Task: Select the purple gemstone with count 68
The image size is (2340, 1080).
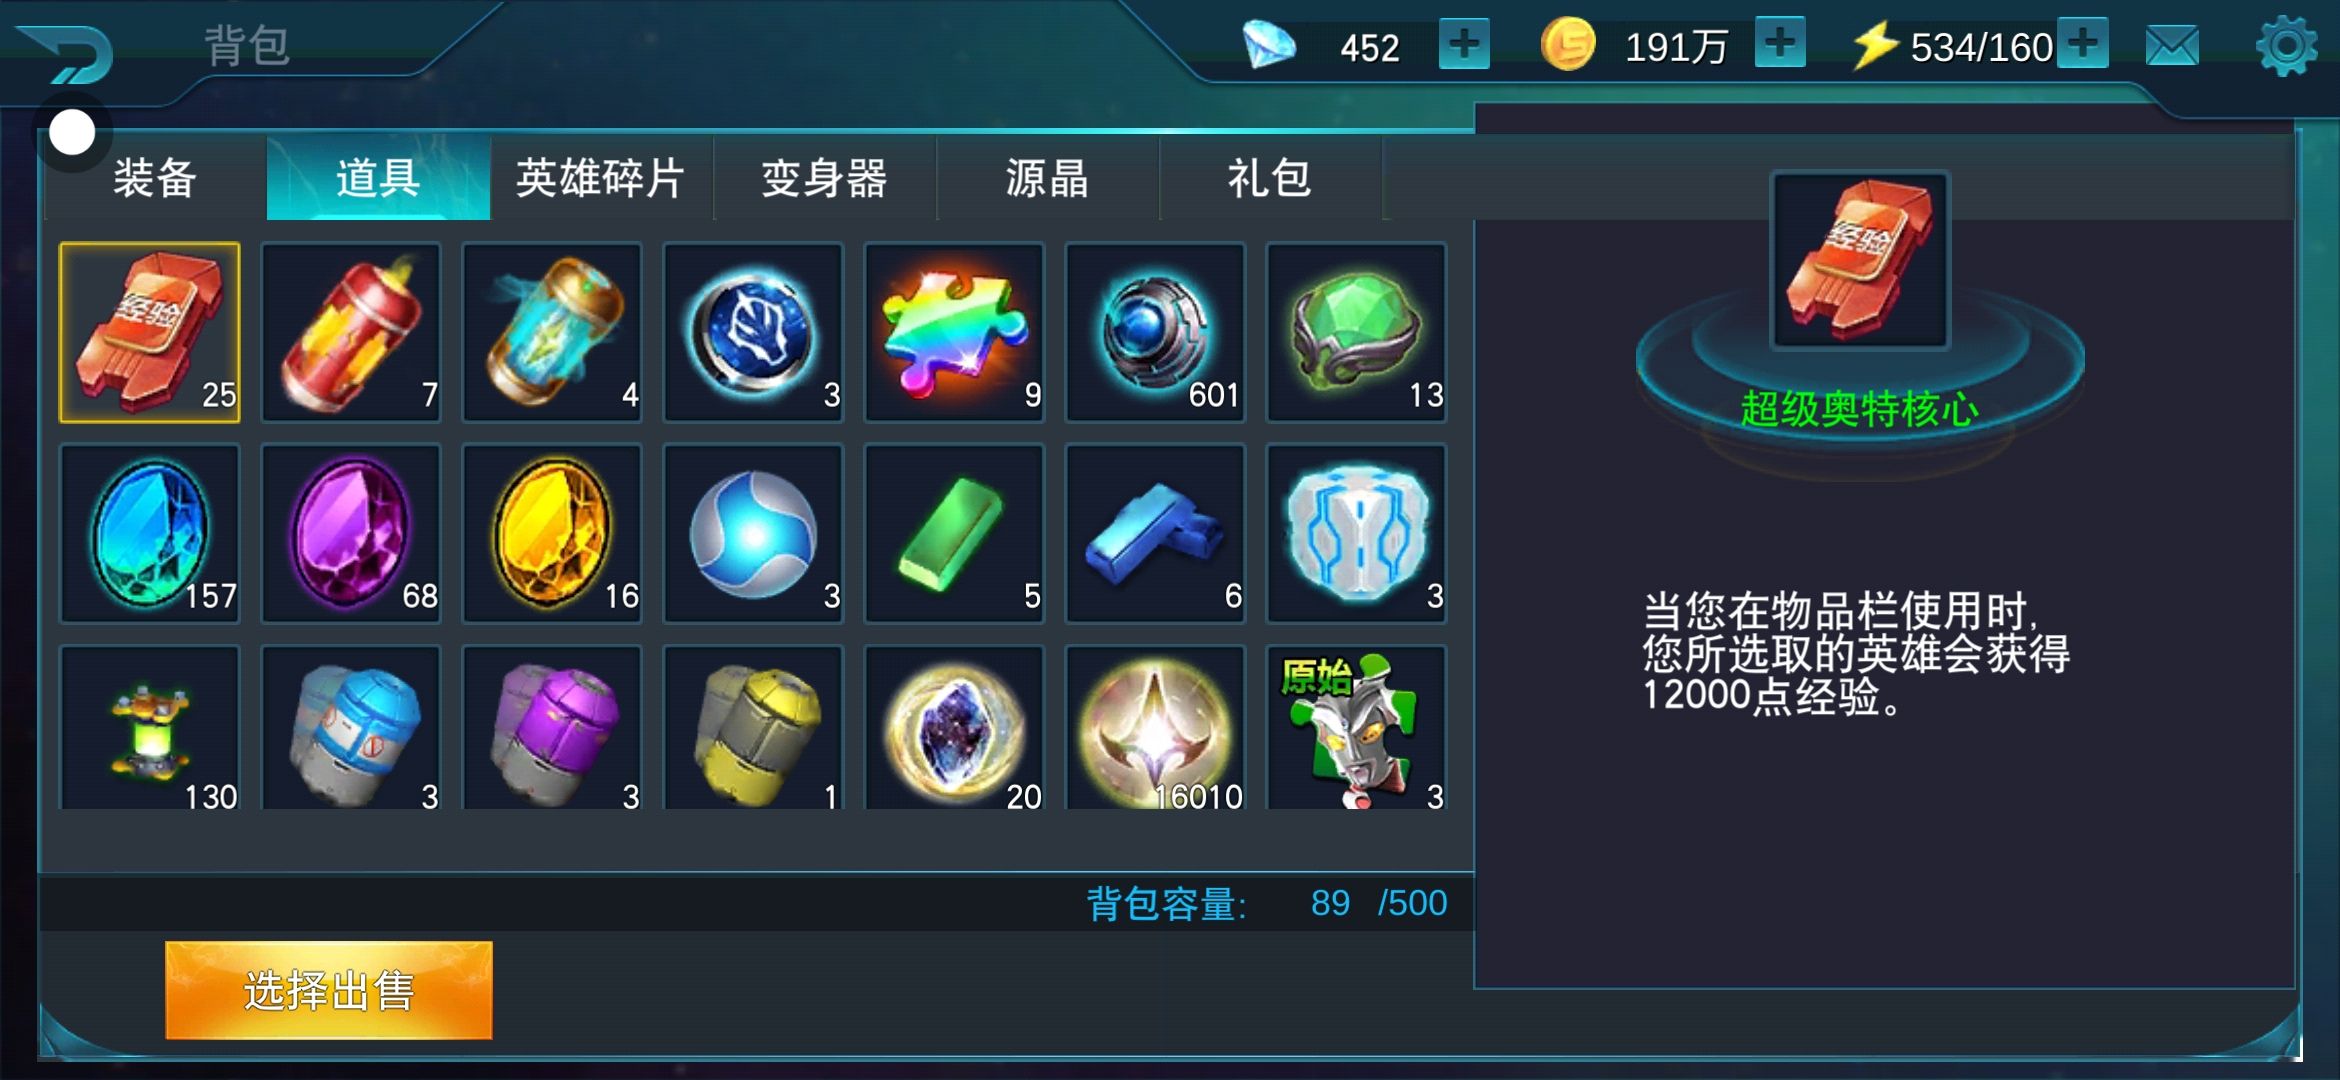Action: tap(351, 533)
